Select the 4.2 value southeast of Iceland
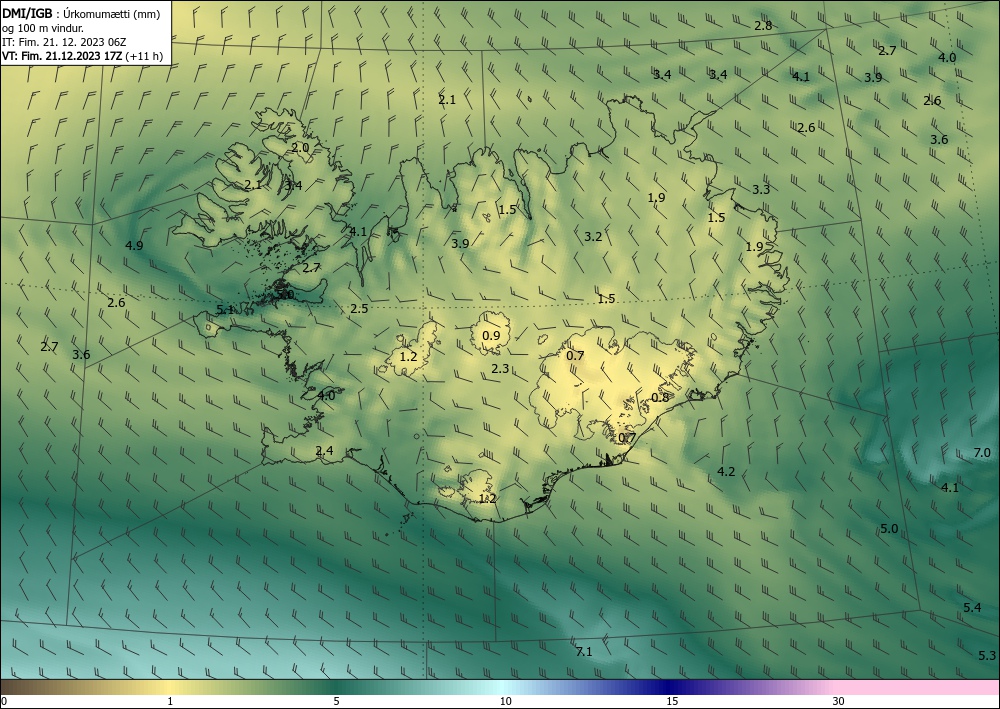 [x=726, y=472]
